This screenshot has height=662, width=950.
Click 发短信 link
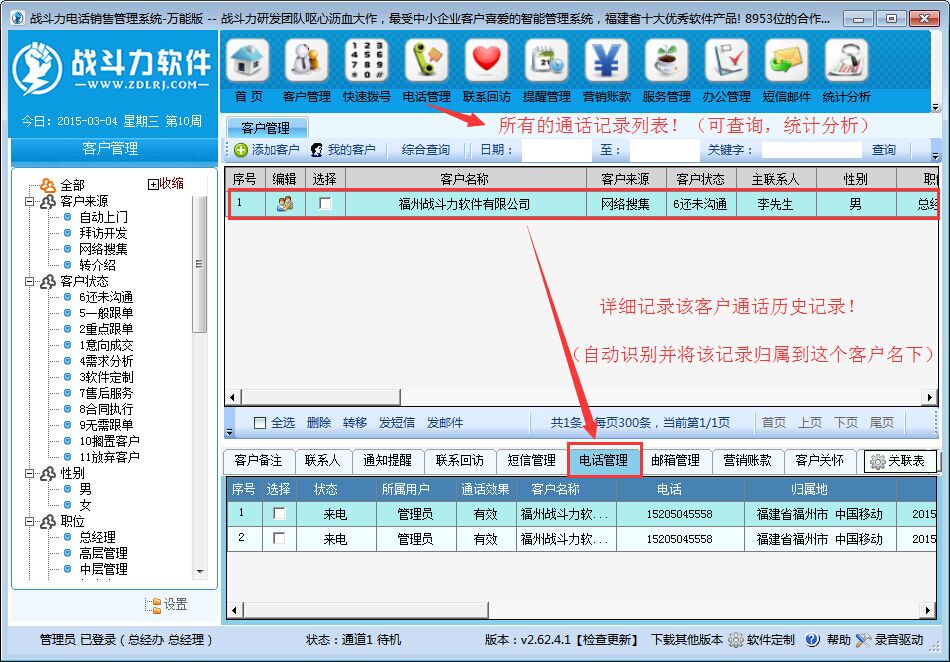[x=397, y=423]
